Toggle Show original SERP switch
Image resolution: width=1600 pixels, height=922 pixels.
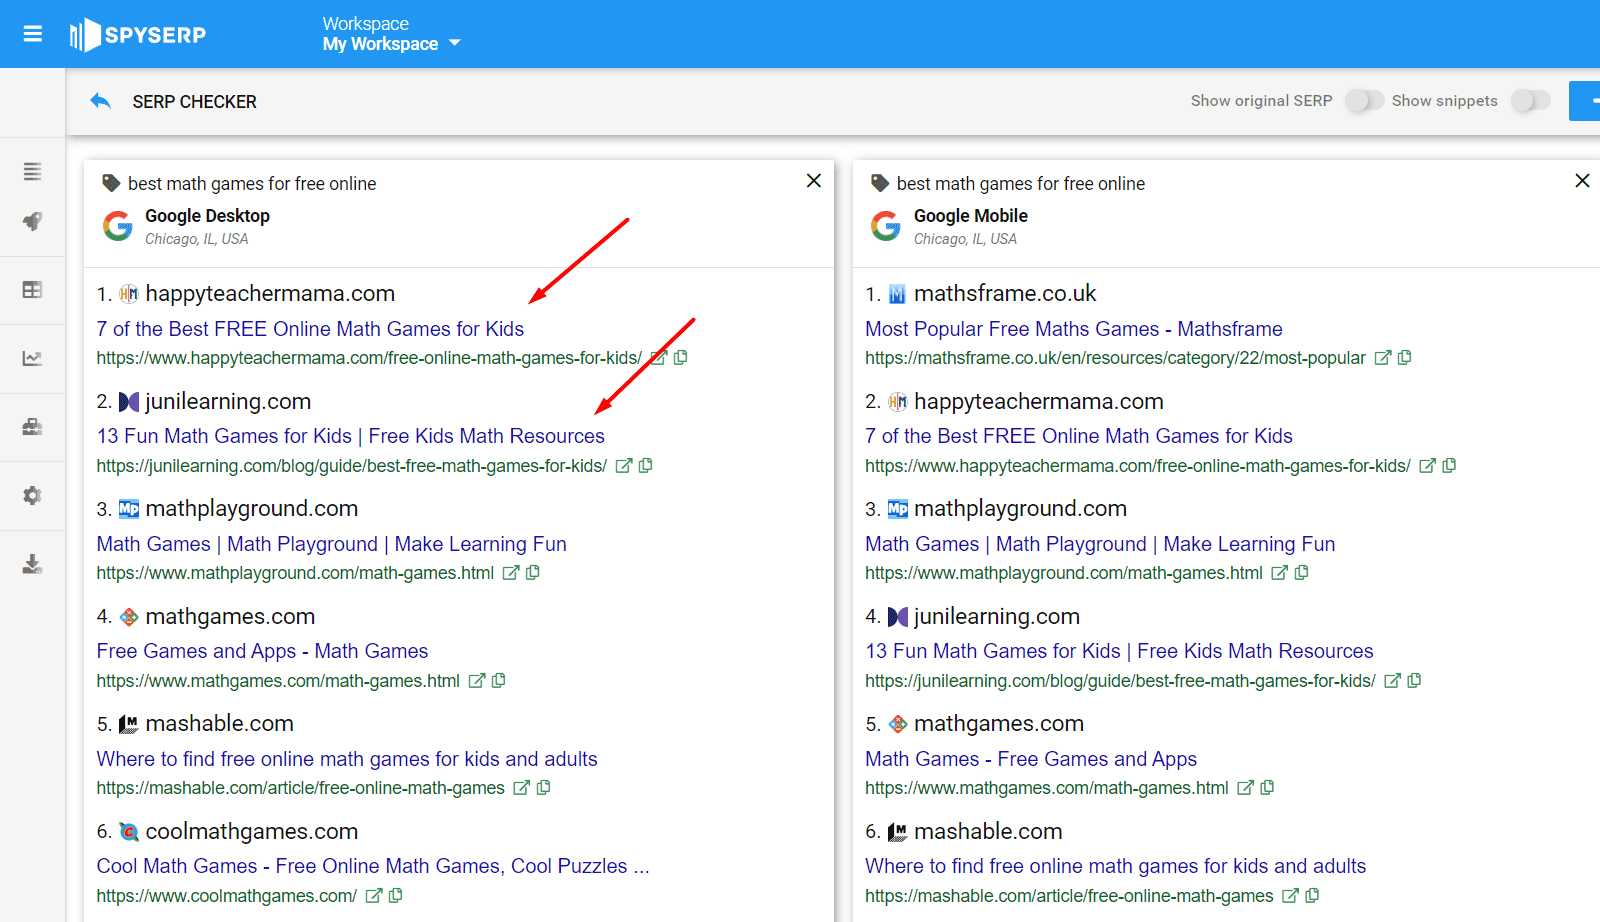click(x=1364, y=101)
